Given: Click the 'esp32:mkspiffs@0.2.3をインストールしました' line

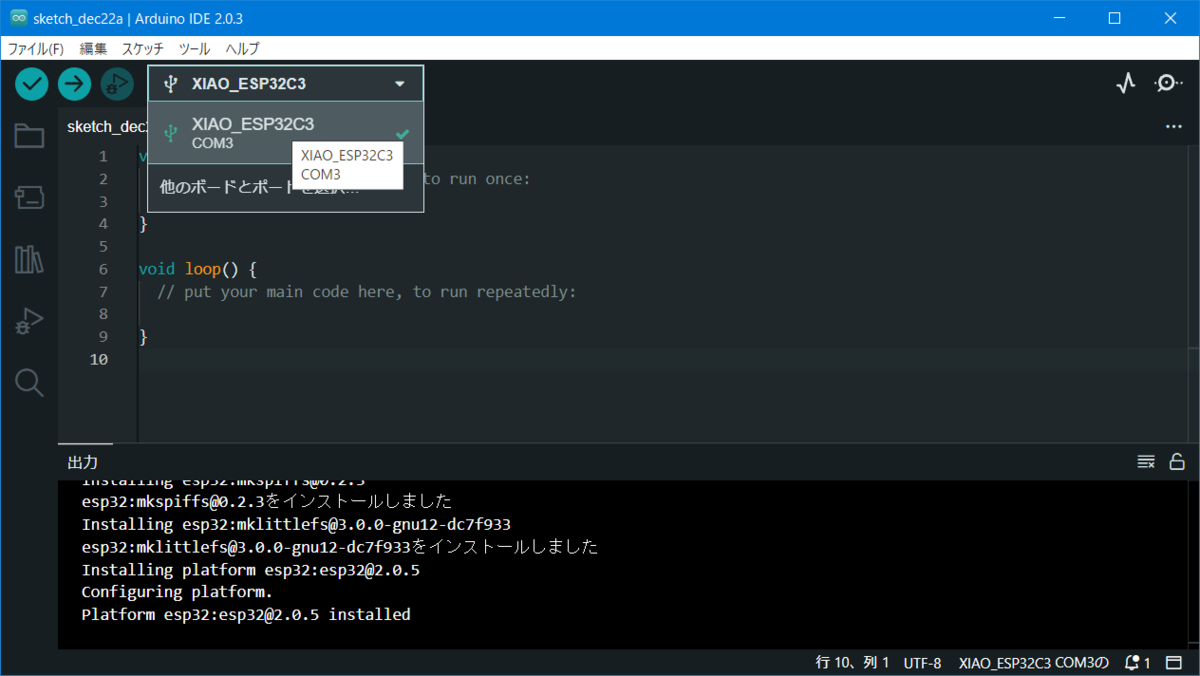Looking at the screenshot, I should [267, 501].
